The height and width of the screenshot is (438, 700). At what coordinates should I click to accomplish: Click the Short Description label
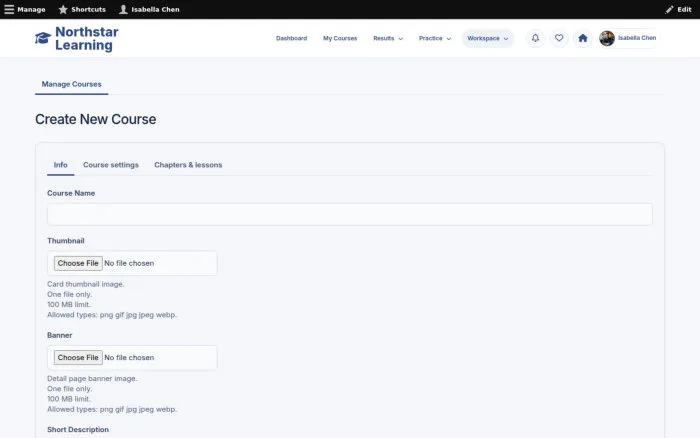[78, 430]
